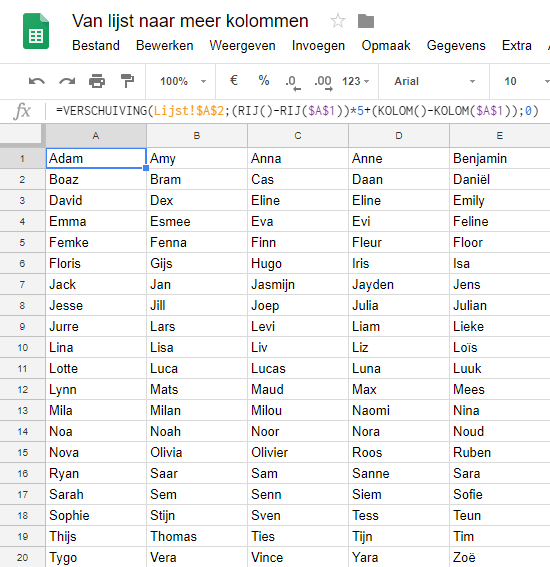The width and height of the screenshot is (550, 567).
Task: Click cell containing 'Adam'
Action: pos(96,158)
